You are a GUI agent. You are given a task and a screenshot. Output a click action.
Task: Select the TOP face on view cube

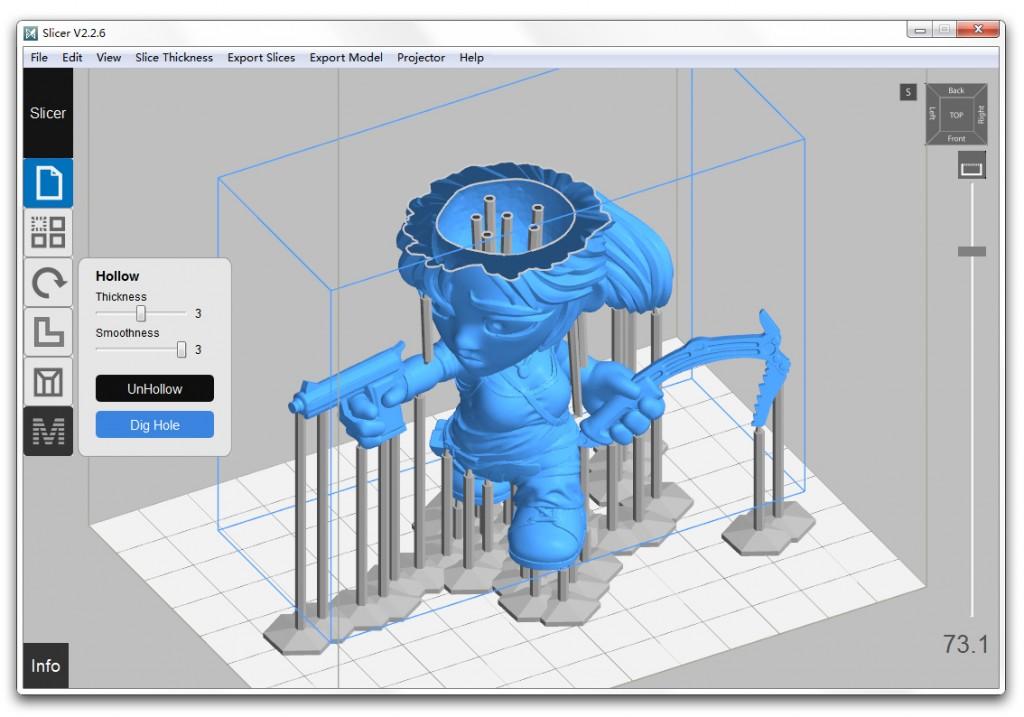956,115
